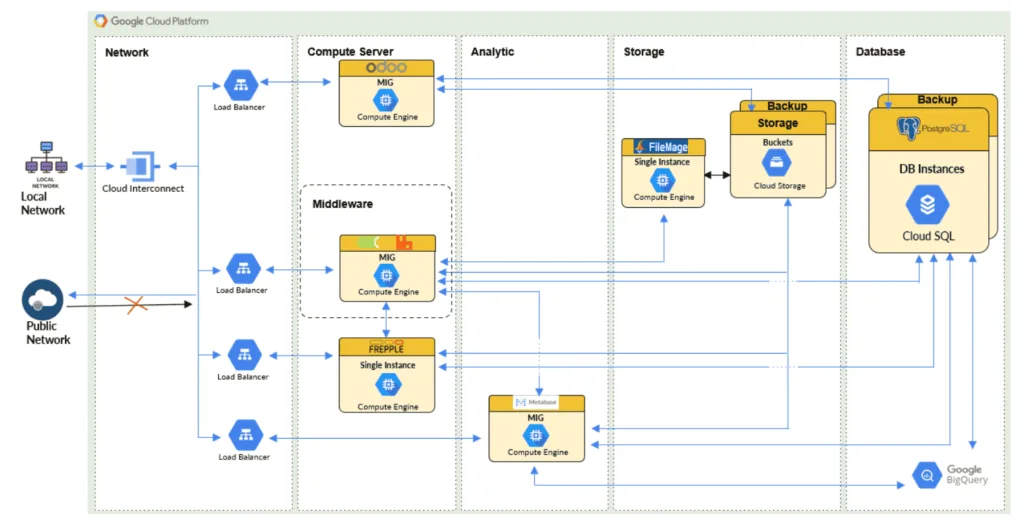Viewport: 1024px width, 523px height.
Task: Select the Load Balancer linked to Odoo MIG
Action: [x=241, y=85]
